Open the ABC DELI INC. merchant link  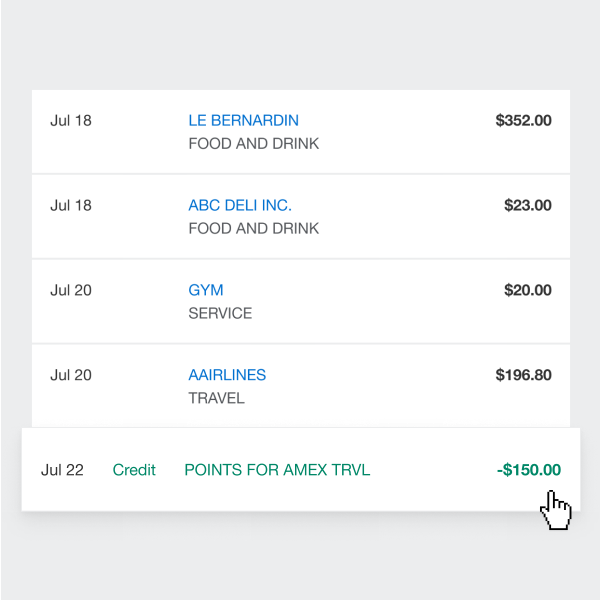(x=240, y=205)
